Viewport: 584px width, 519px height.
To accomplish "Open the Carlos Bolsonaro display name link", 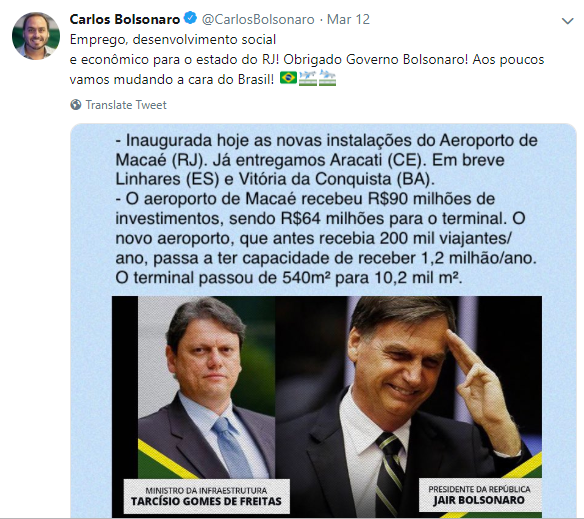I will coord(125,19).
